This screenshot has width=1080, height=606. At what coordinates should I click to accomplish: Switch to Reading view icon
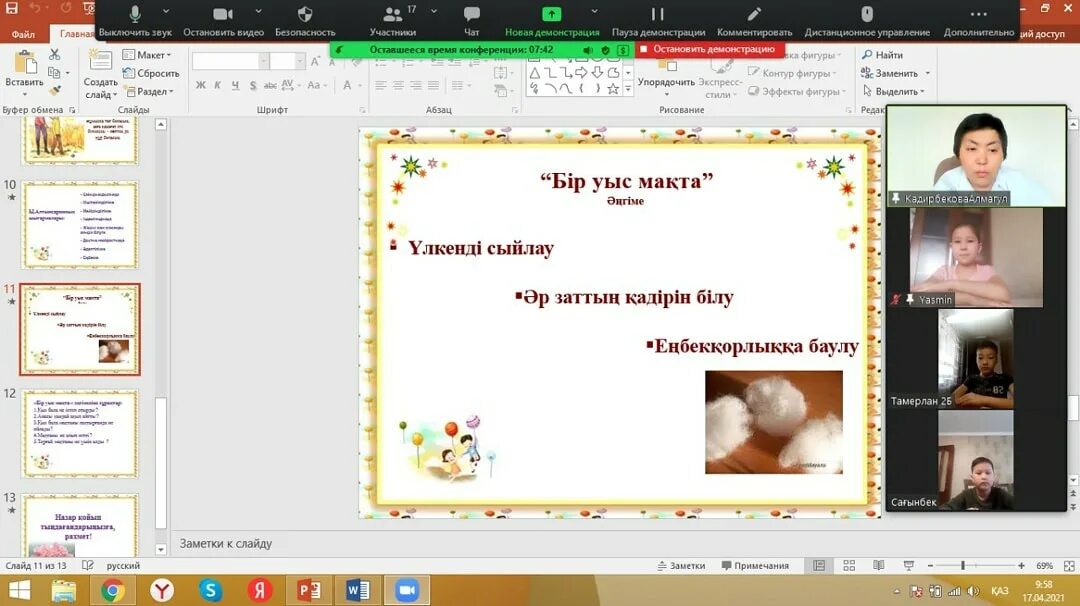click(878, 565)
